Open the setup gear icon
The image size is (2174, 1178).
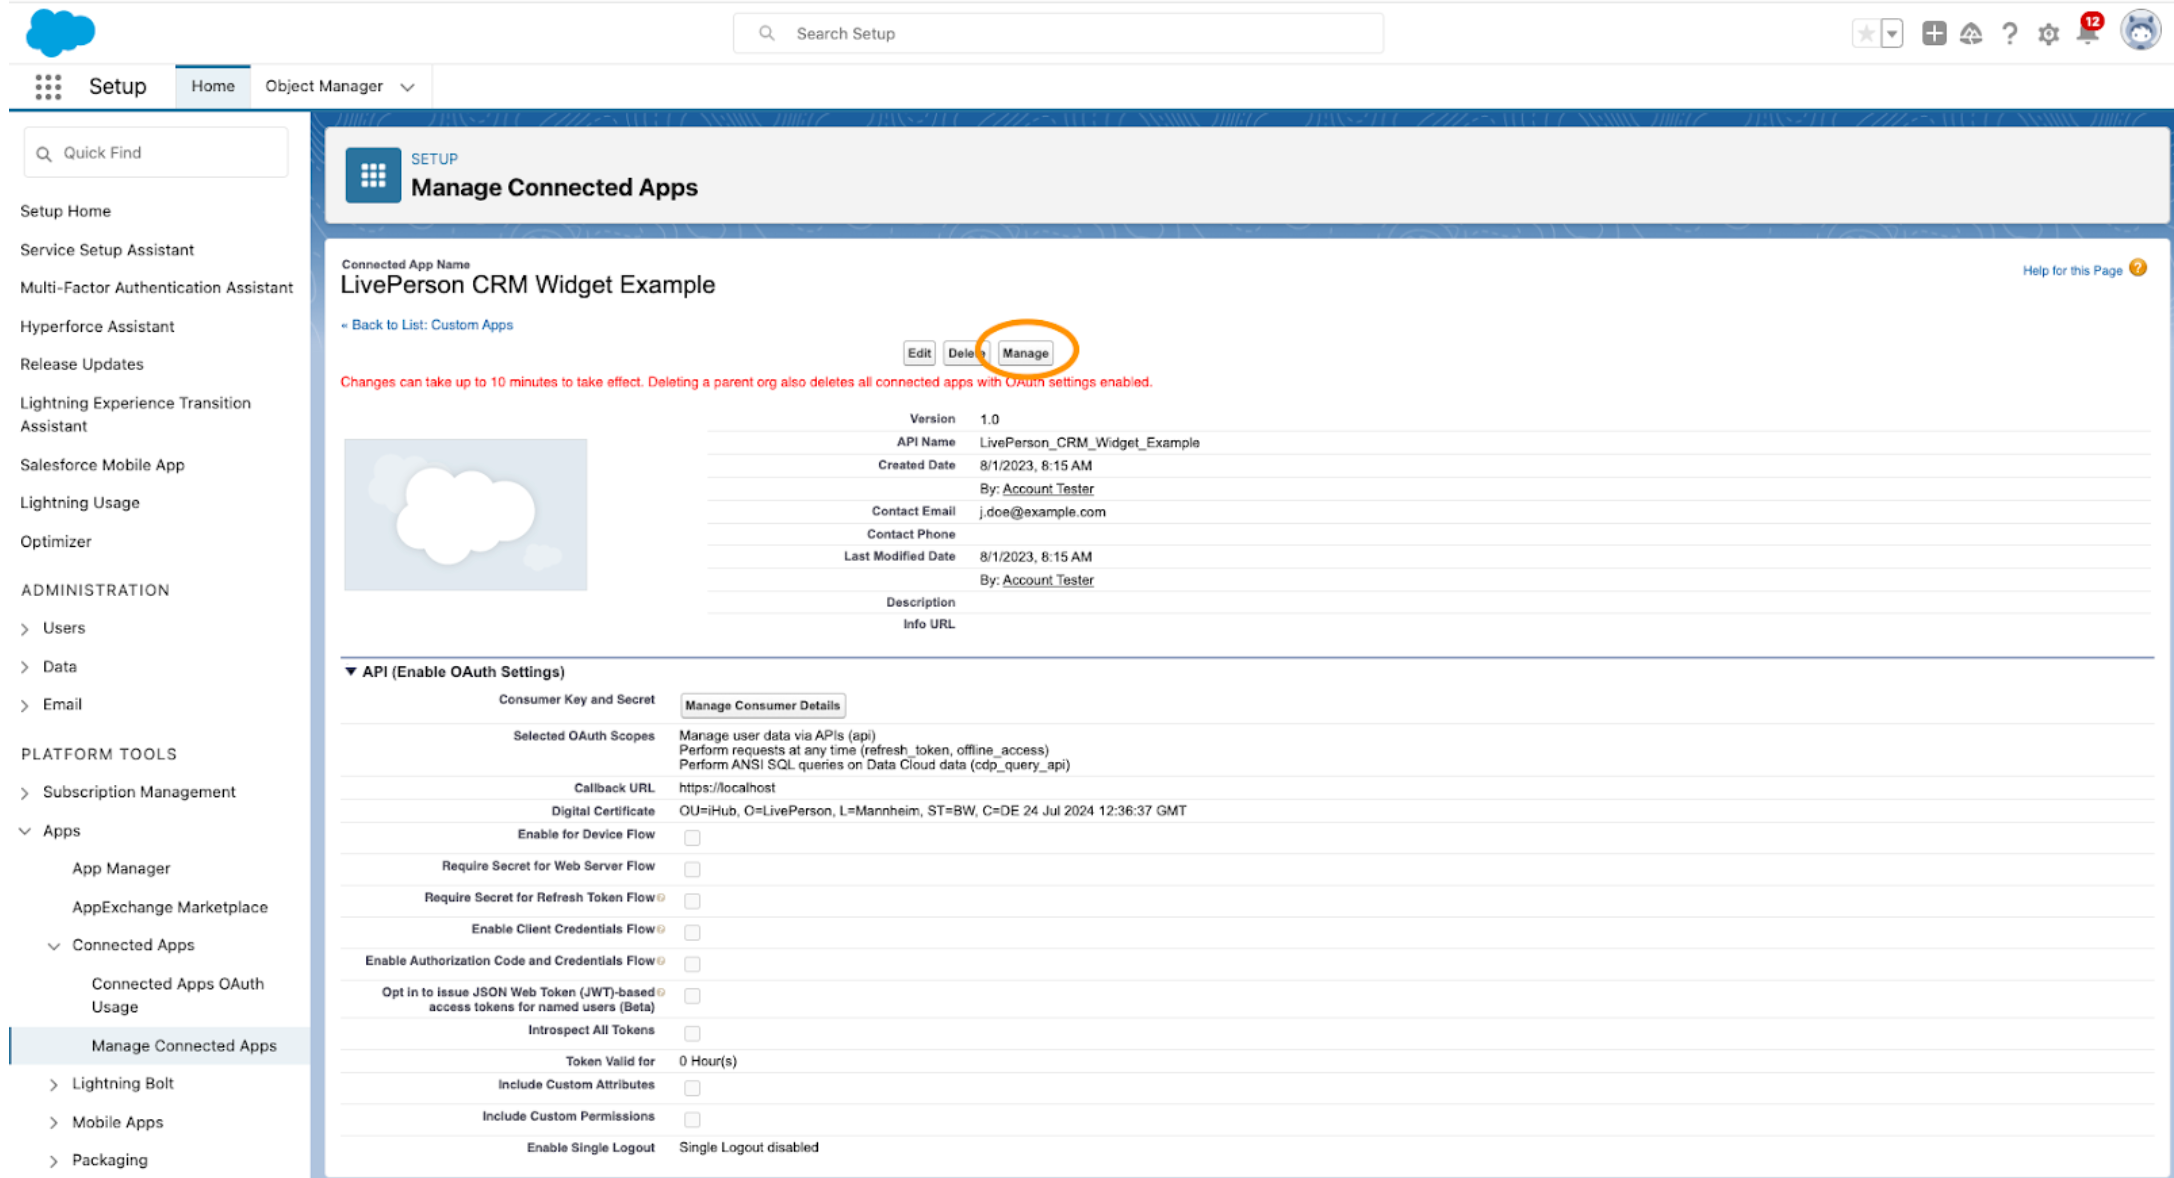coord(2048,34)
